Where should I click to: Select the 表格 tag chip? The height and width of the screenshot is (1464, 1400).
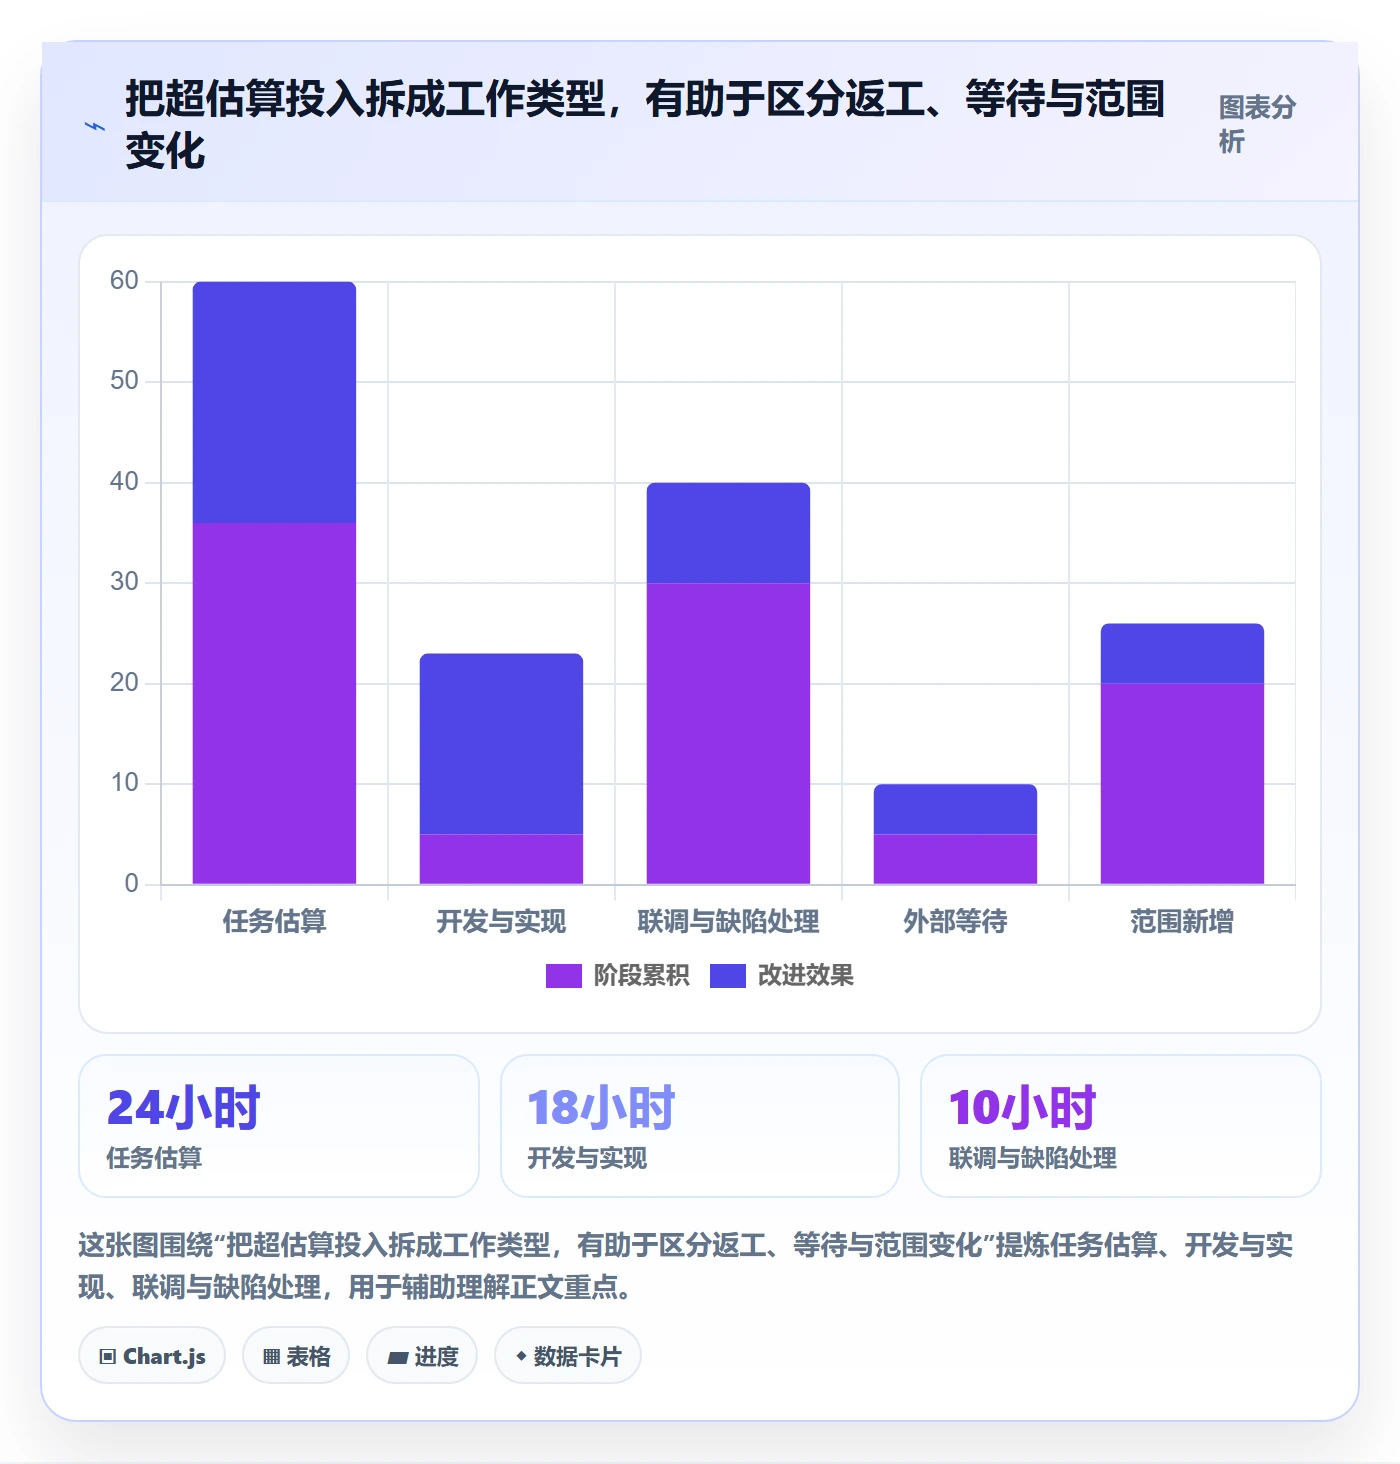pyautogui.click(x=296, y=1356)
